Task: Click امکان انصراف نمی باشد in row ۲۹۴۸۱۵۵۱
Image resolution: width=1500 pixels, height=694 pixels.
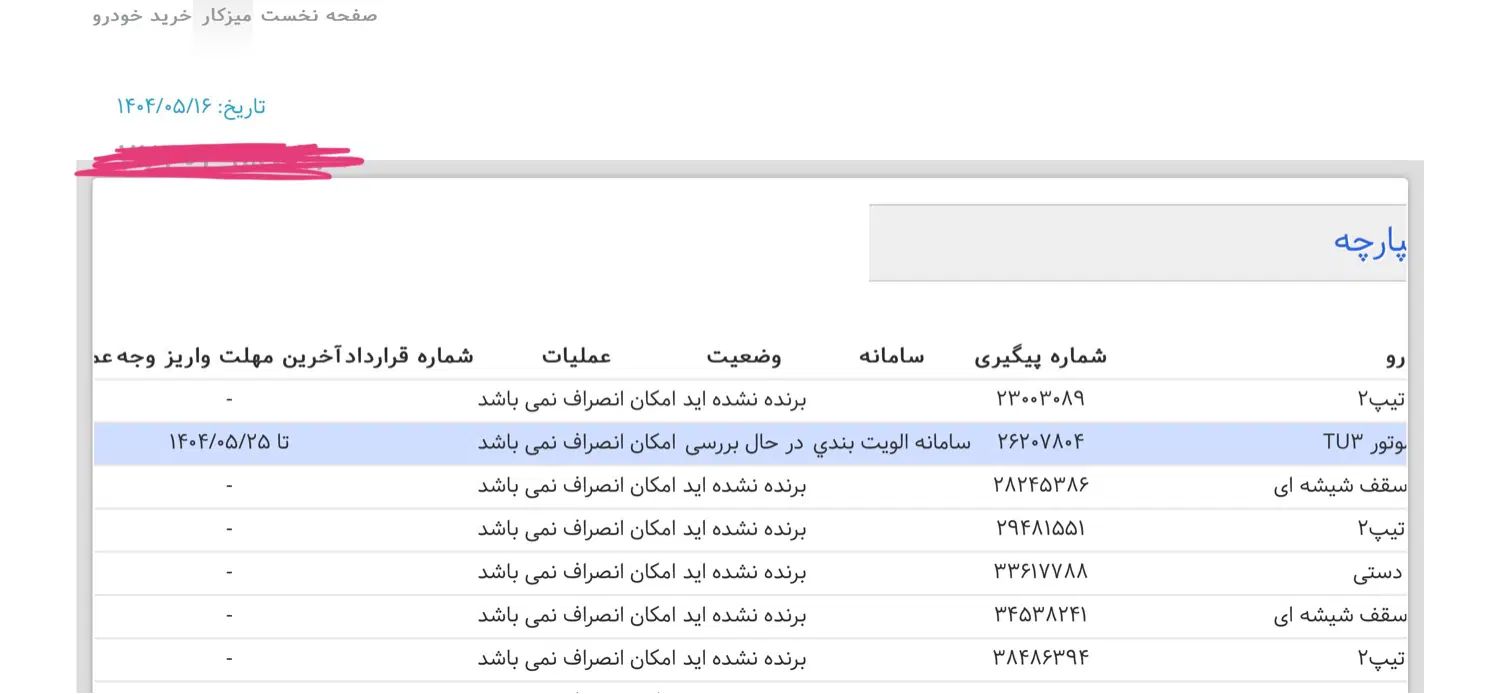Action: tap(576, 528)
